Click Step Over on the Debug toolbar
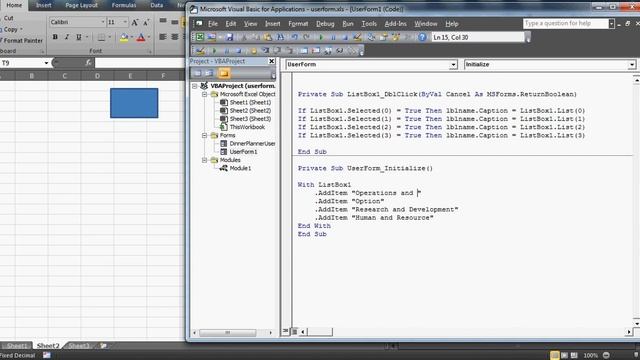640x360 pixels. (277, 51)
